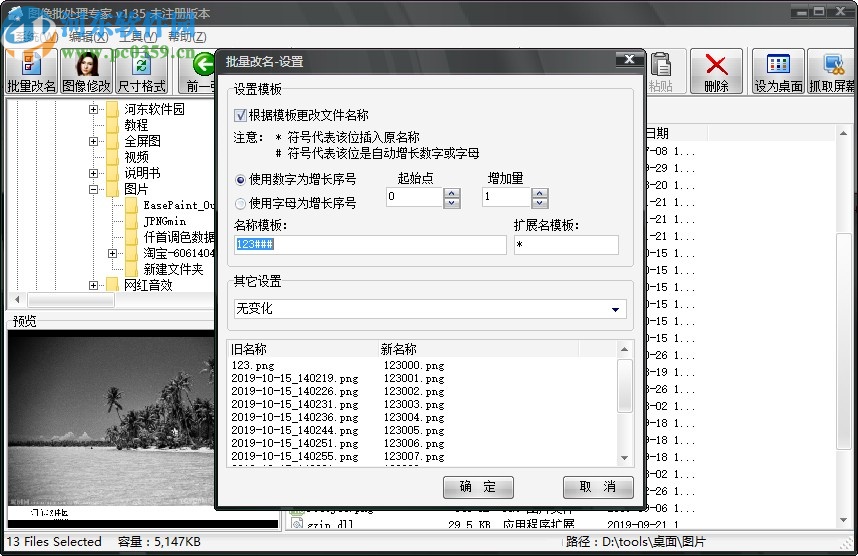The image size is (858, 556).
Task: Click the 设为桌面 set wallpaper icon
Action: point(778,71)
